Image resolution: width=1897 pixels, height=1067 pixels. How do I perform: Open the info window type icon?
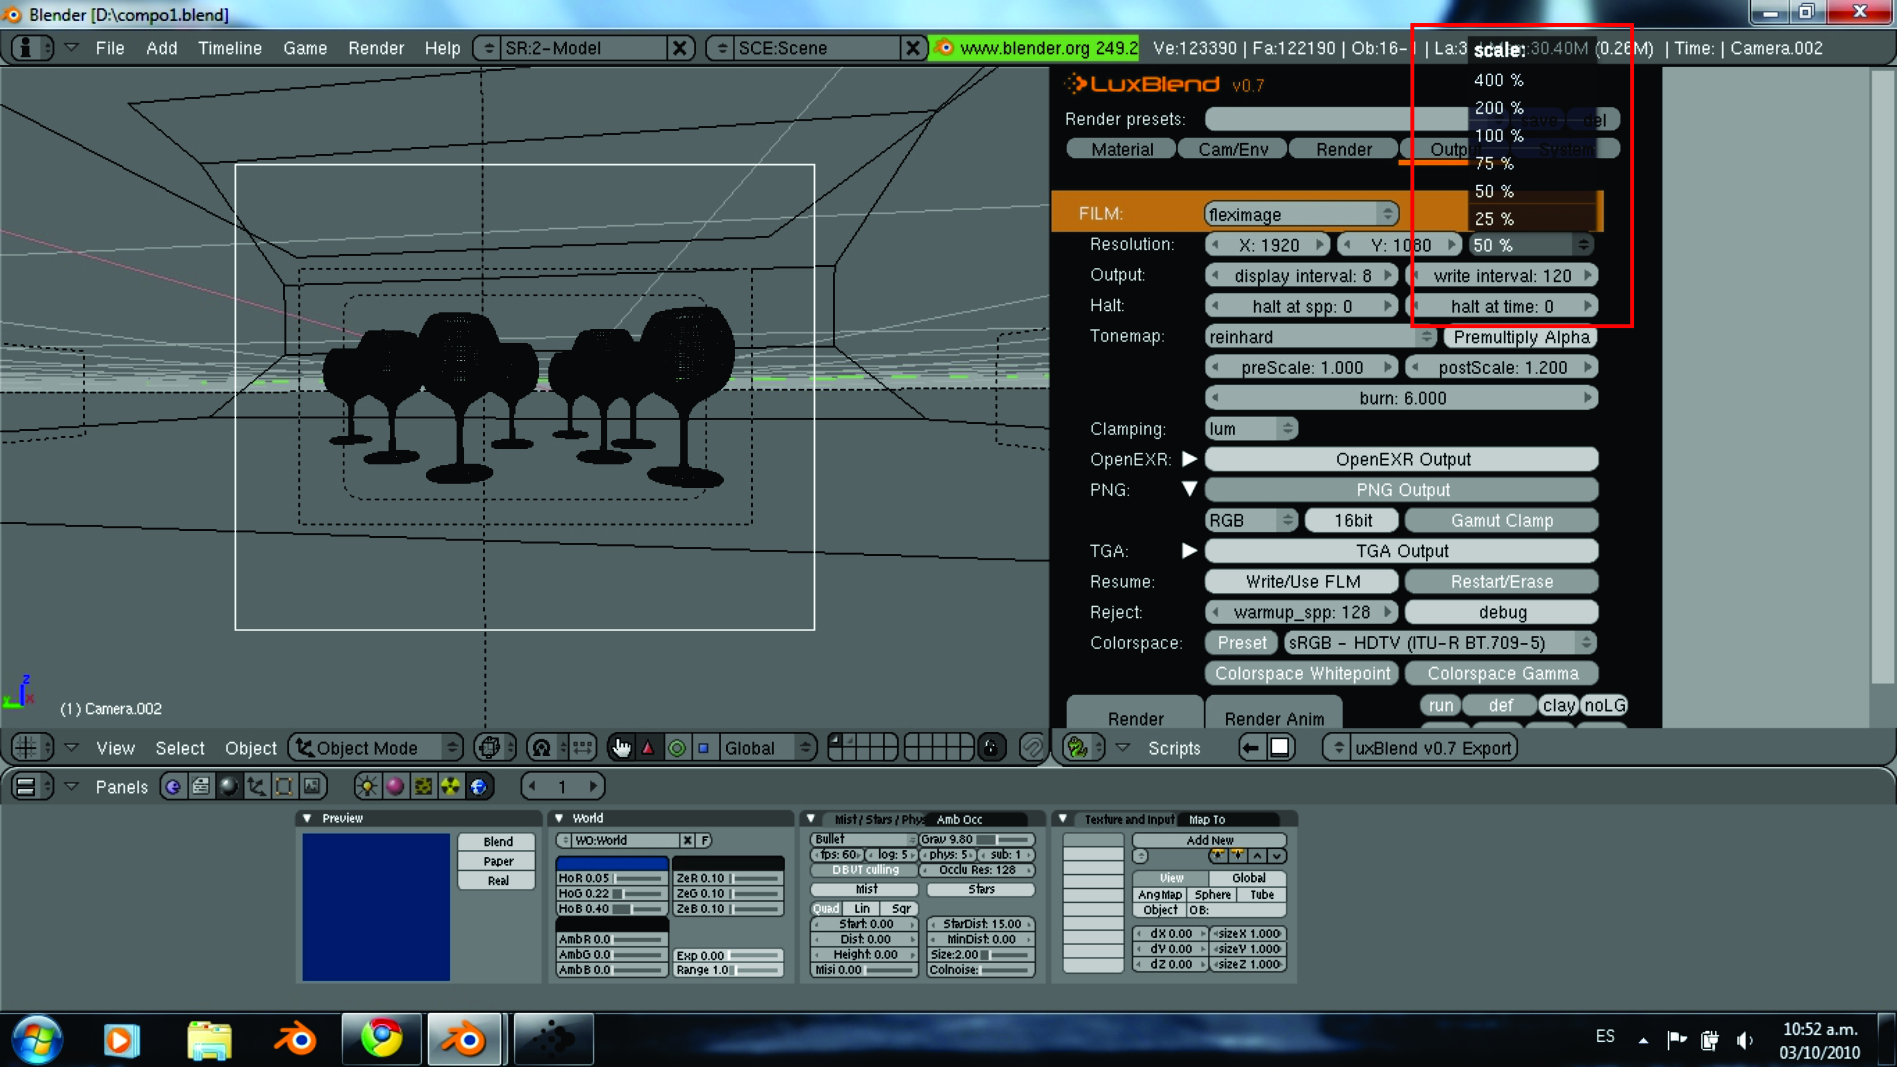[x=31, y=48]
